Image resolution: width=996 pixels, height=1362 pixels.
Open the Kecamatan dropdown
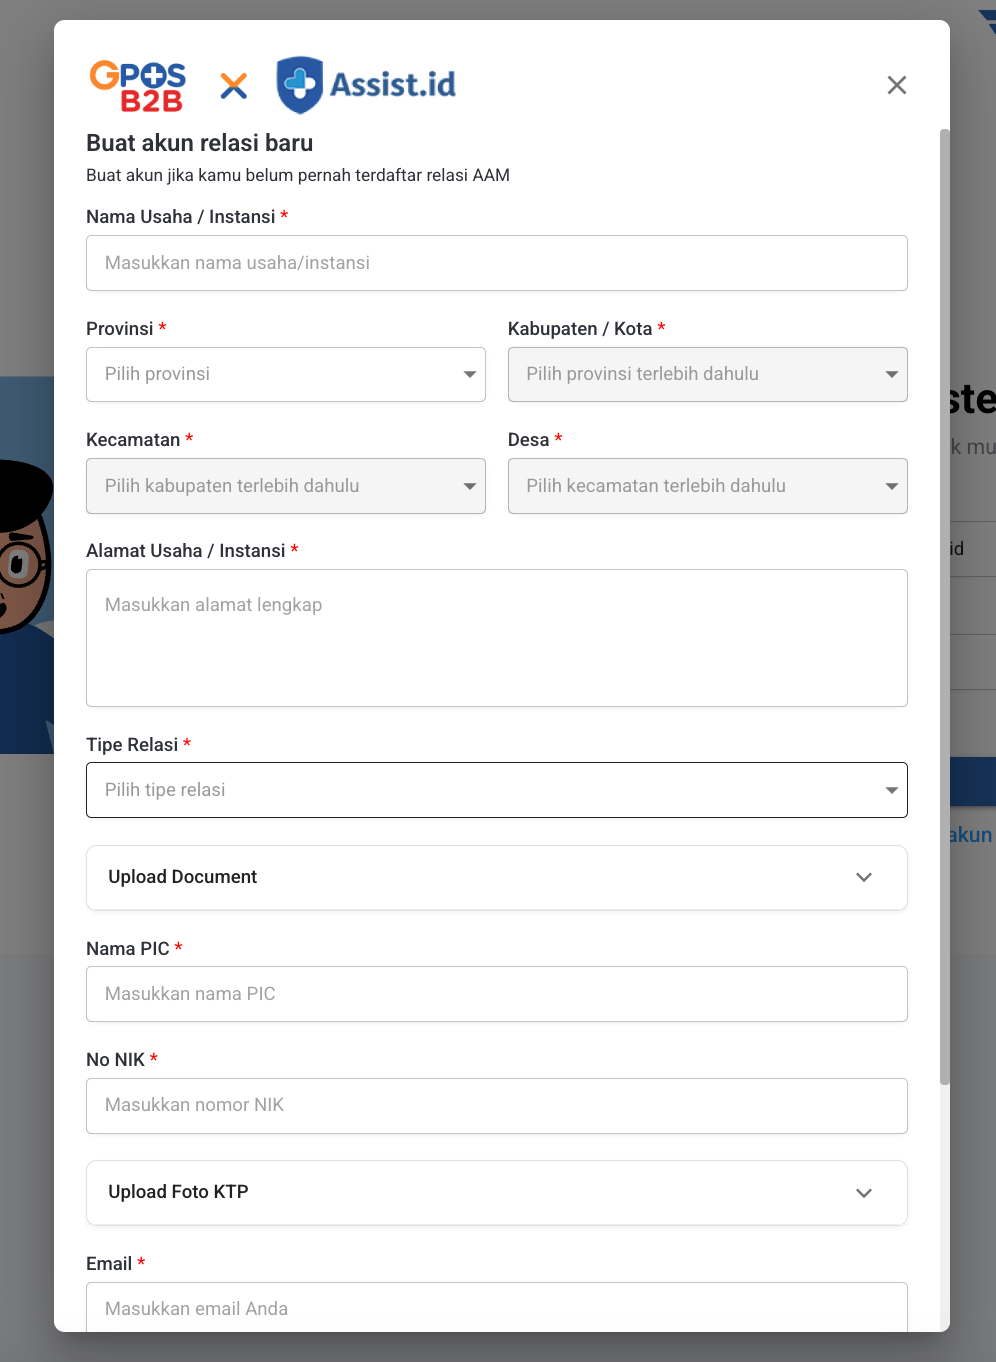click(285, 486)
